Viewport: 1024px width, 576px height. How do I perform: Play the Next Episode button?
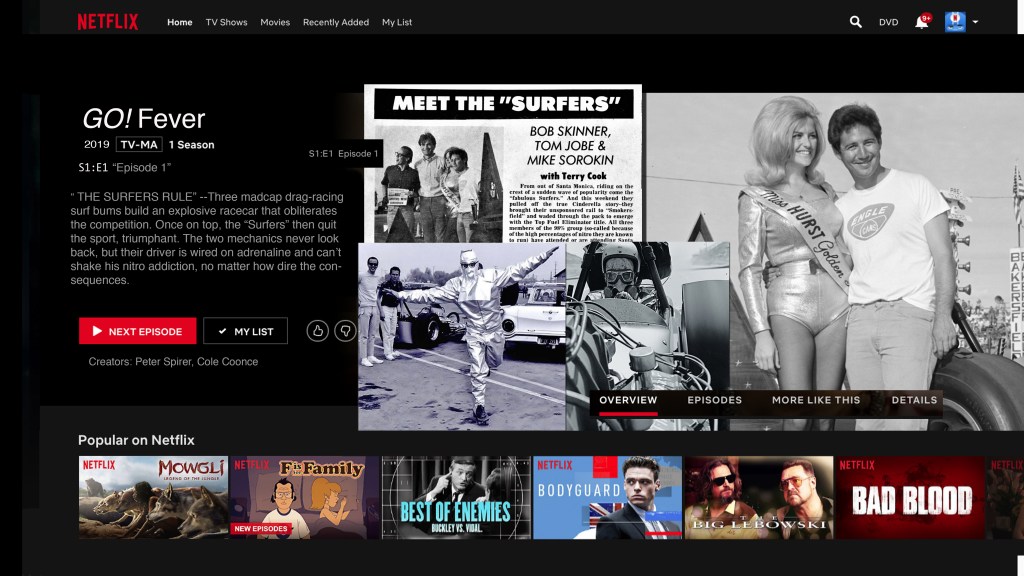(137, 331)
